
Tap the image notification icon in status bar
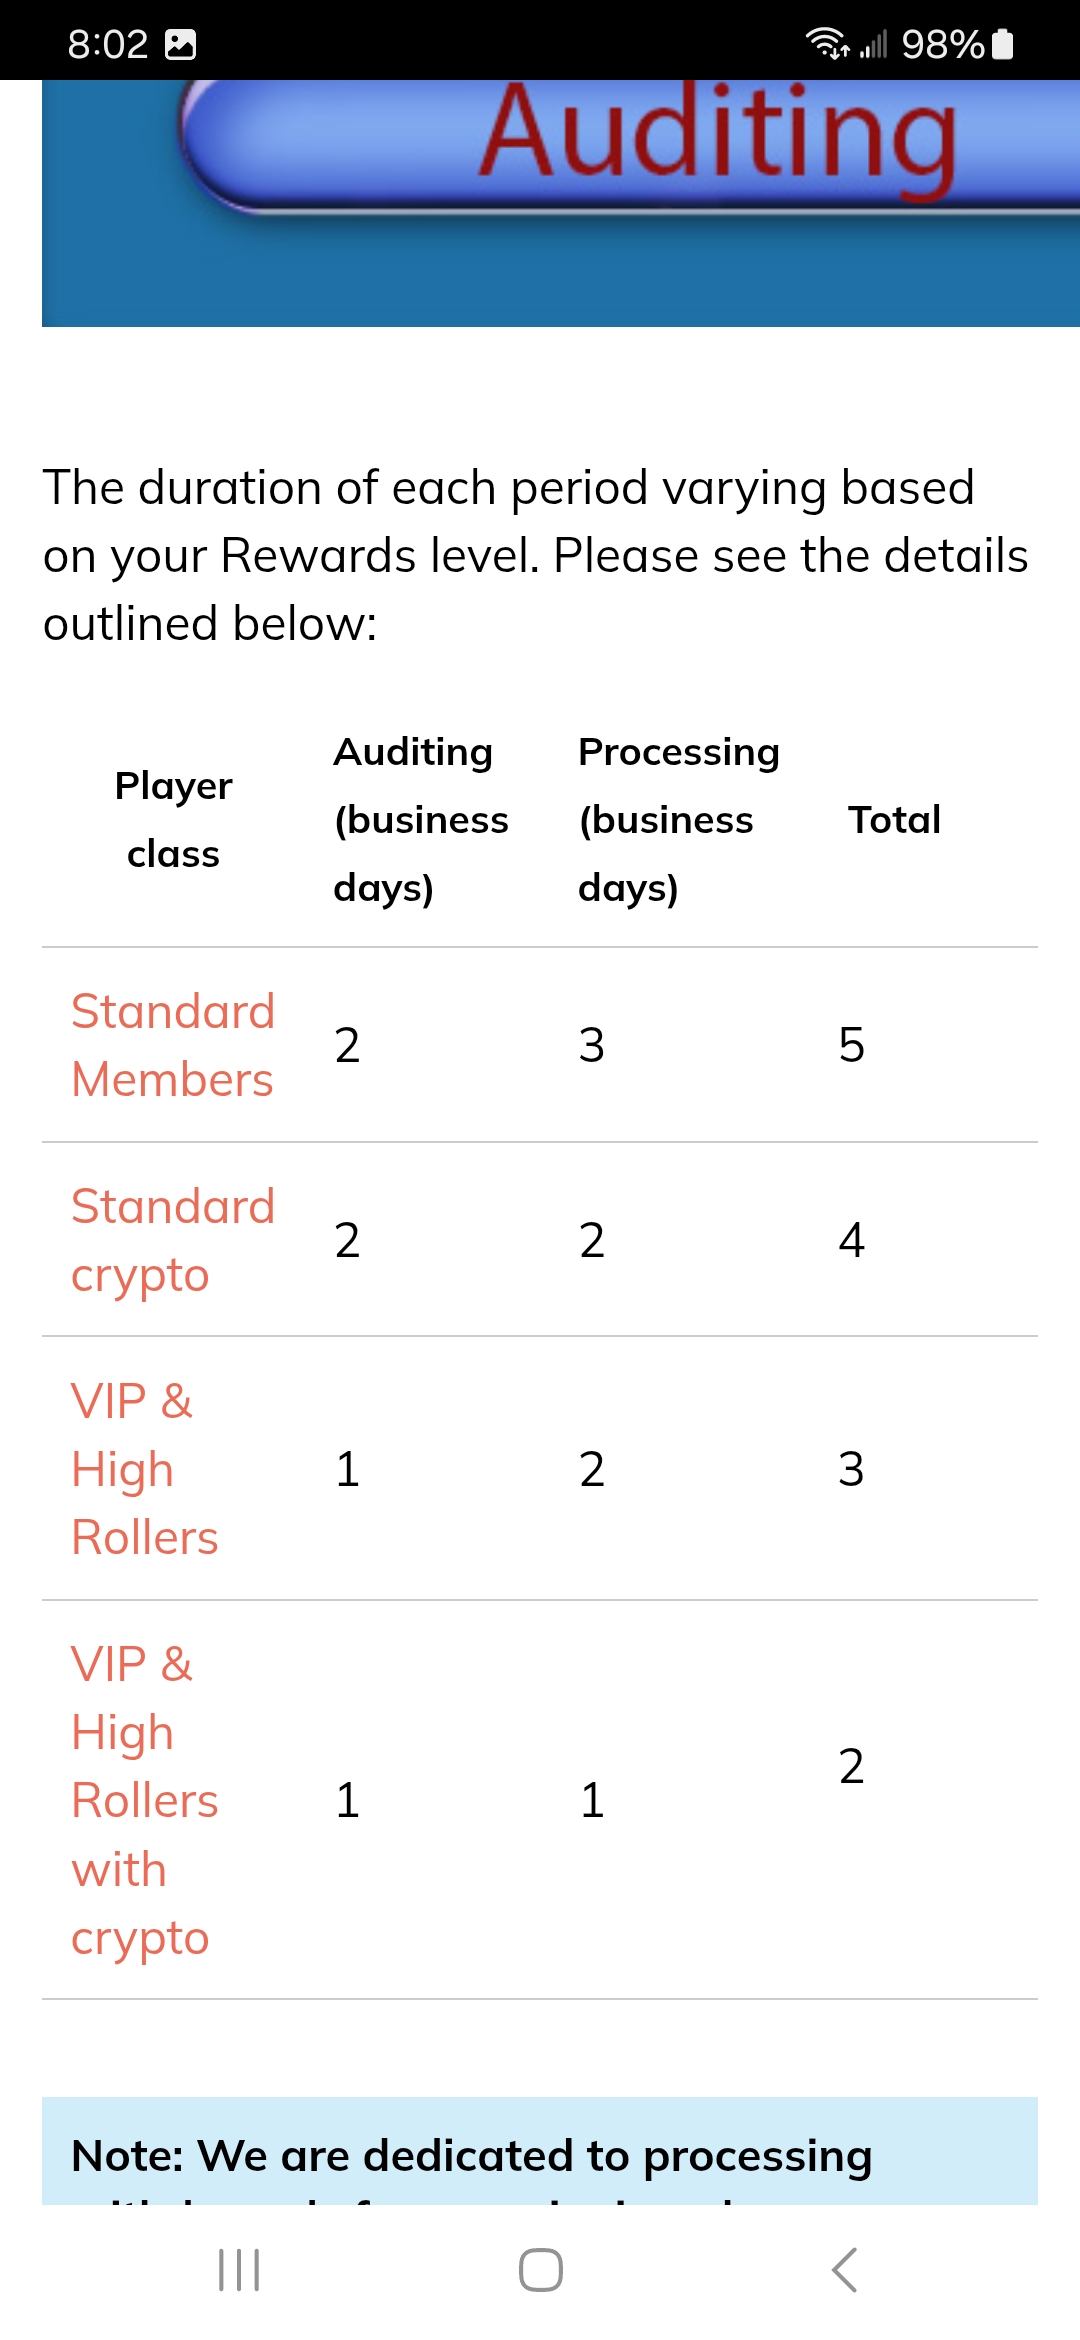pos(180,44)
